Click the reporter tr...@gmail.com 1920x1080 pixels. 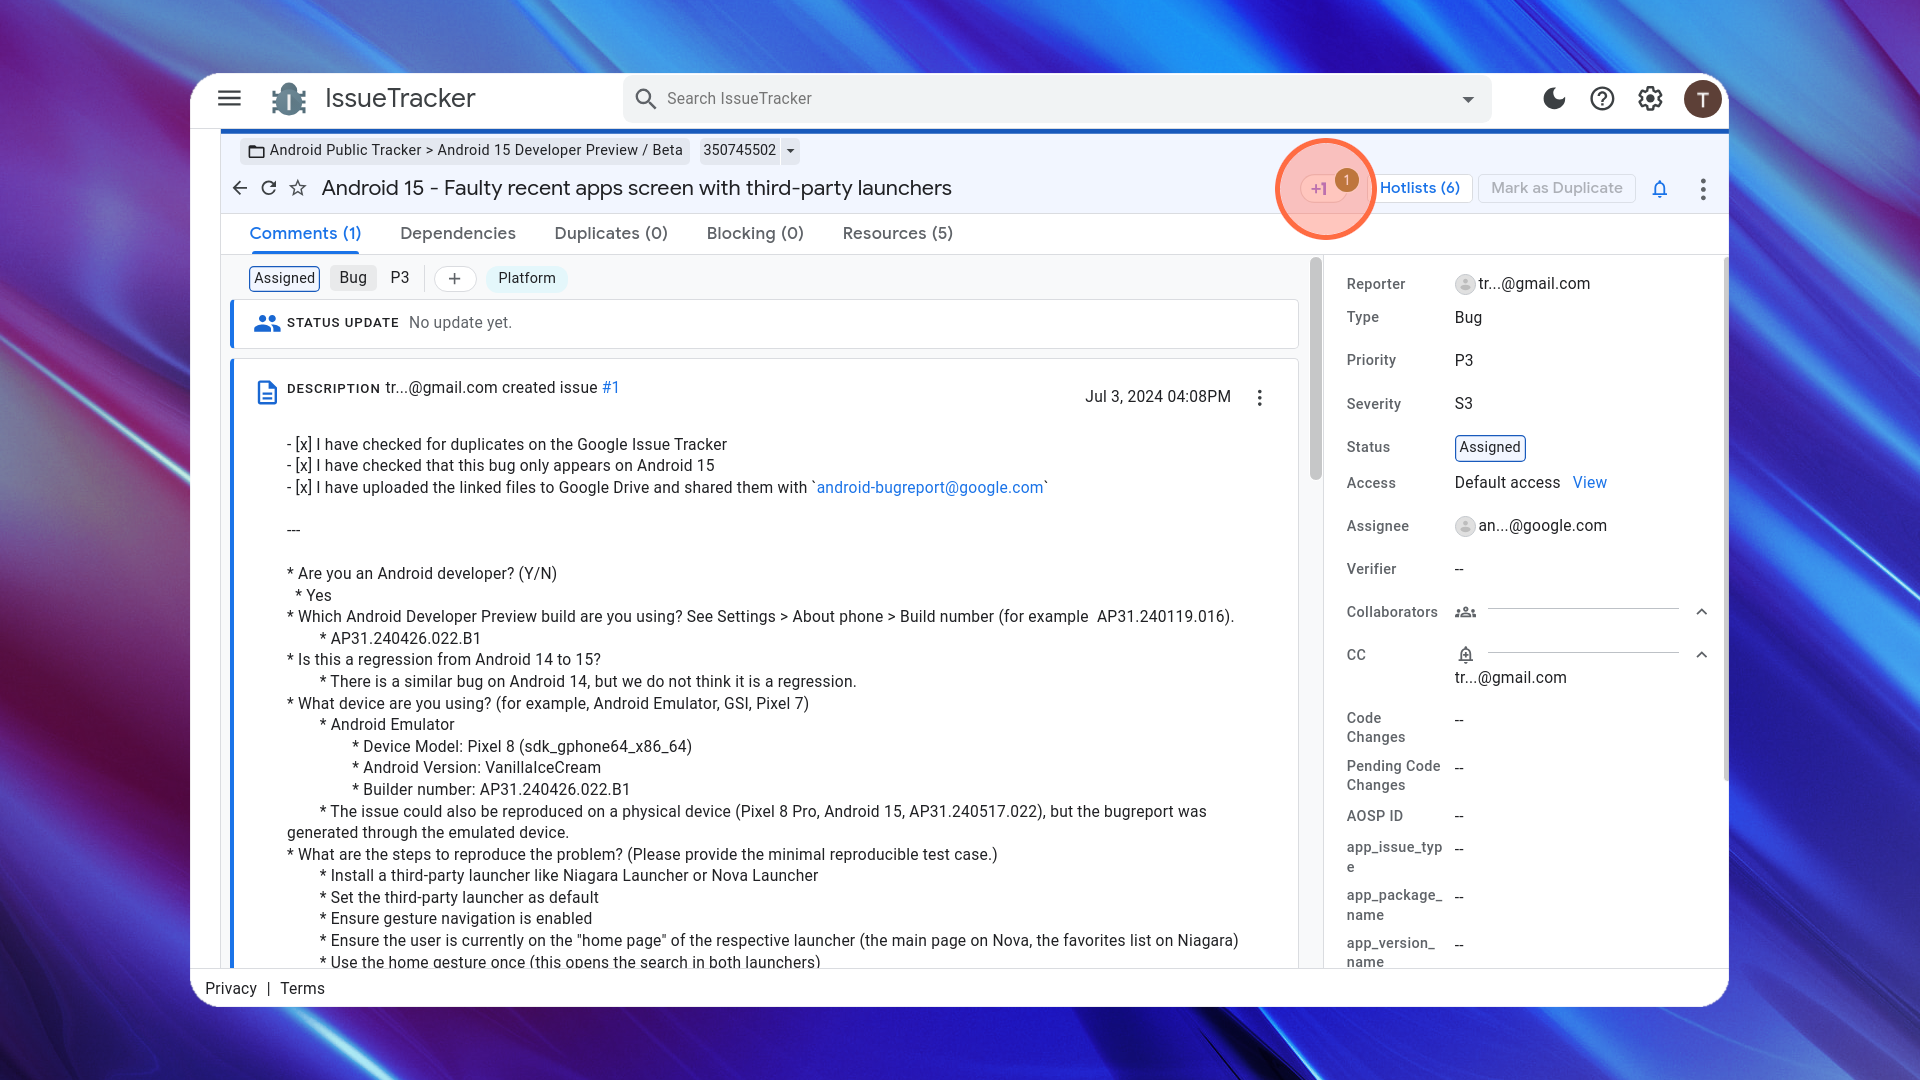click(1534, 284)
